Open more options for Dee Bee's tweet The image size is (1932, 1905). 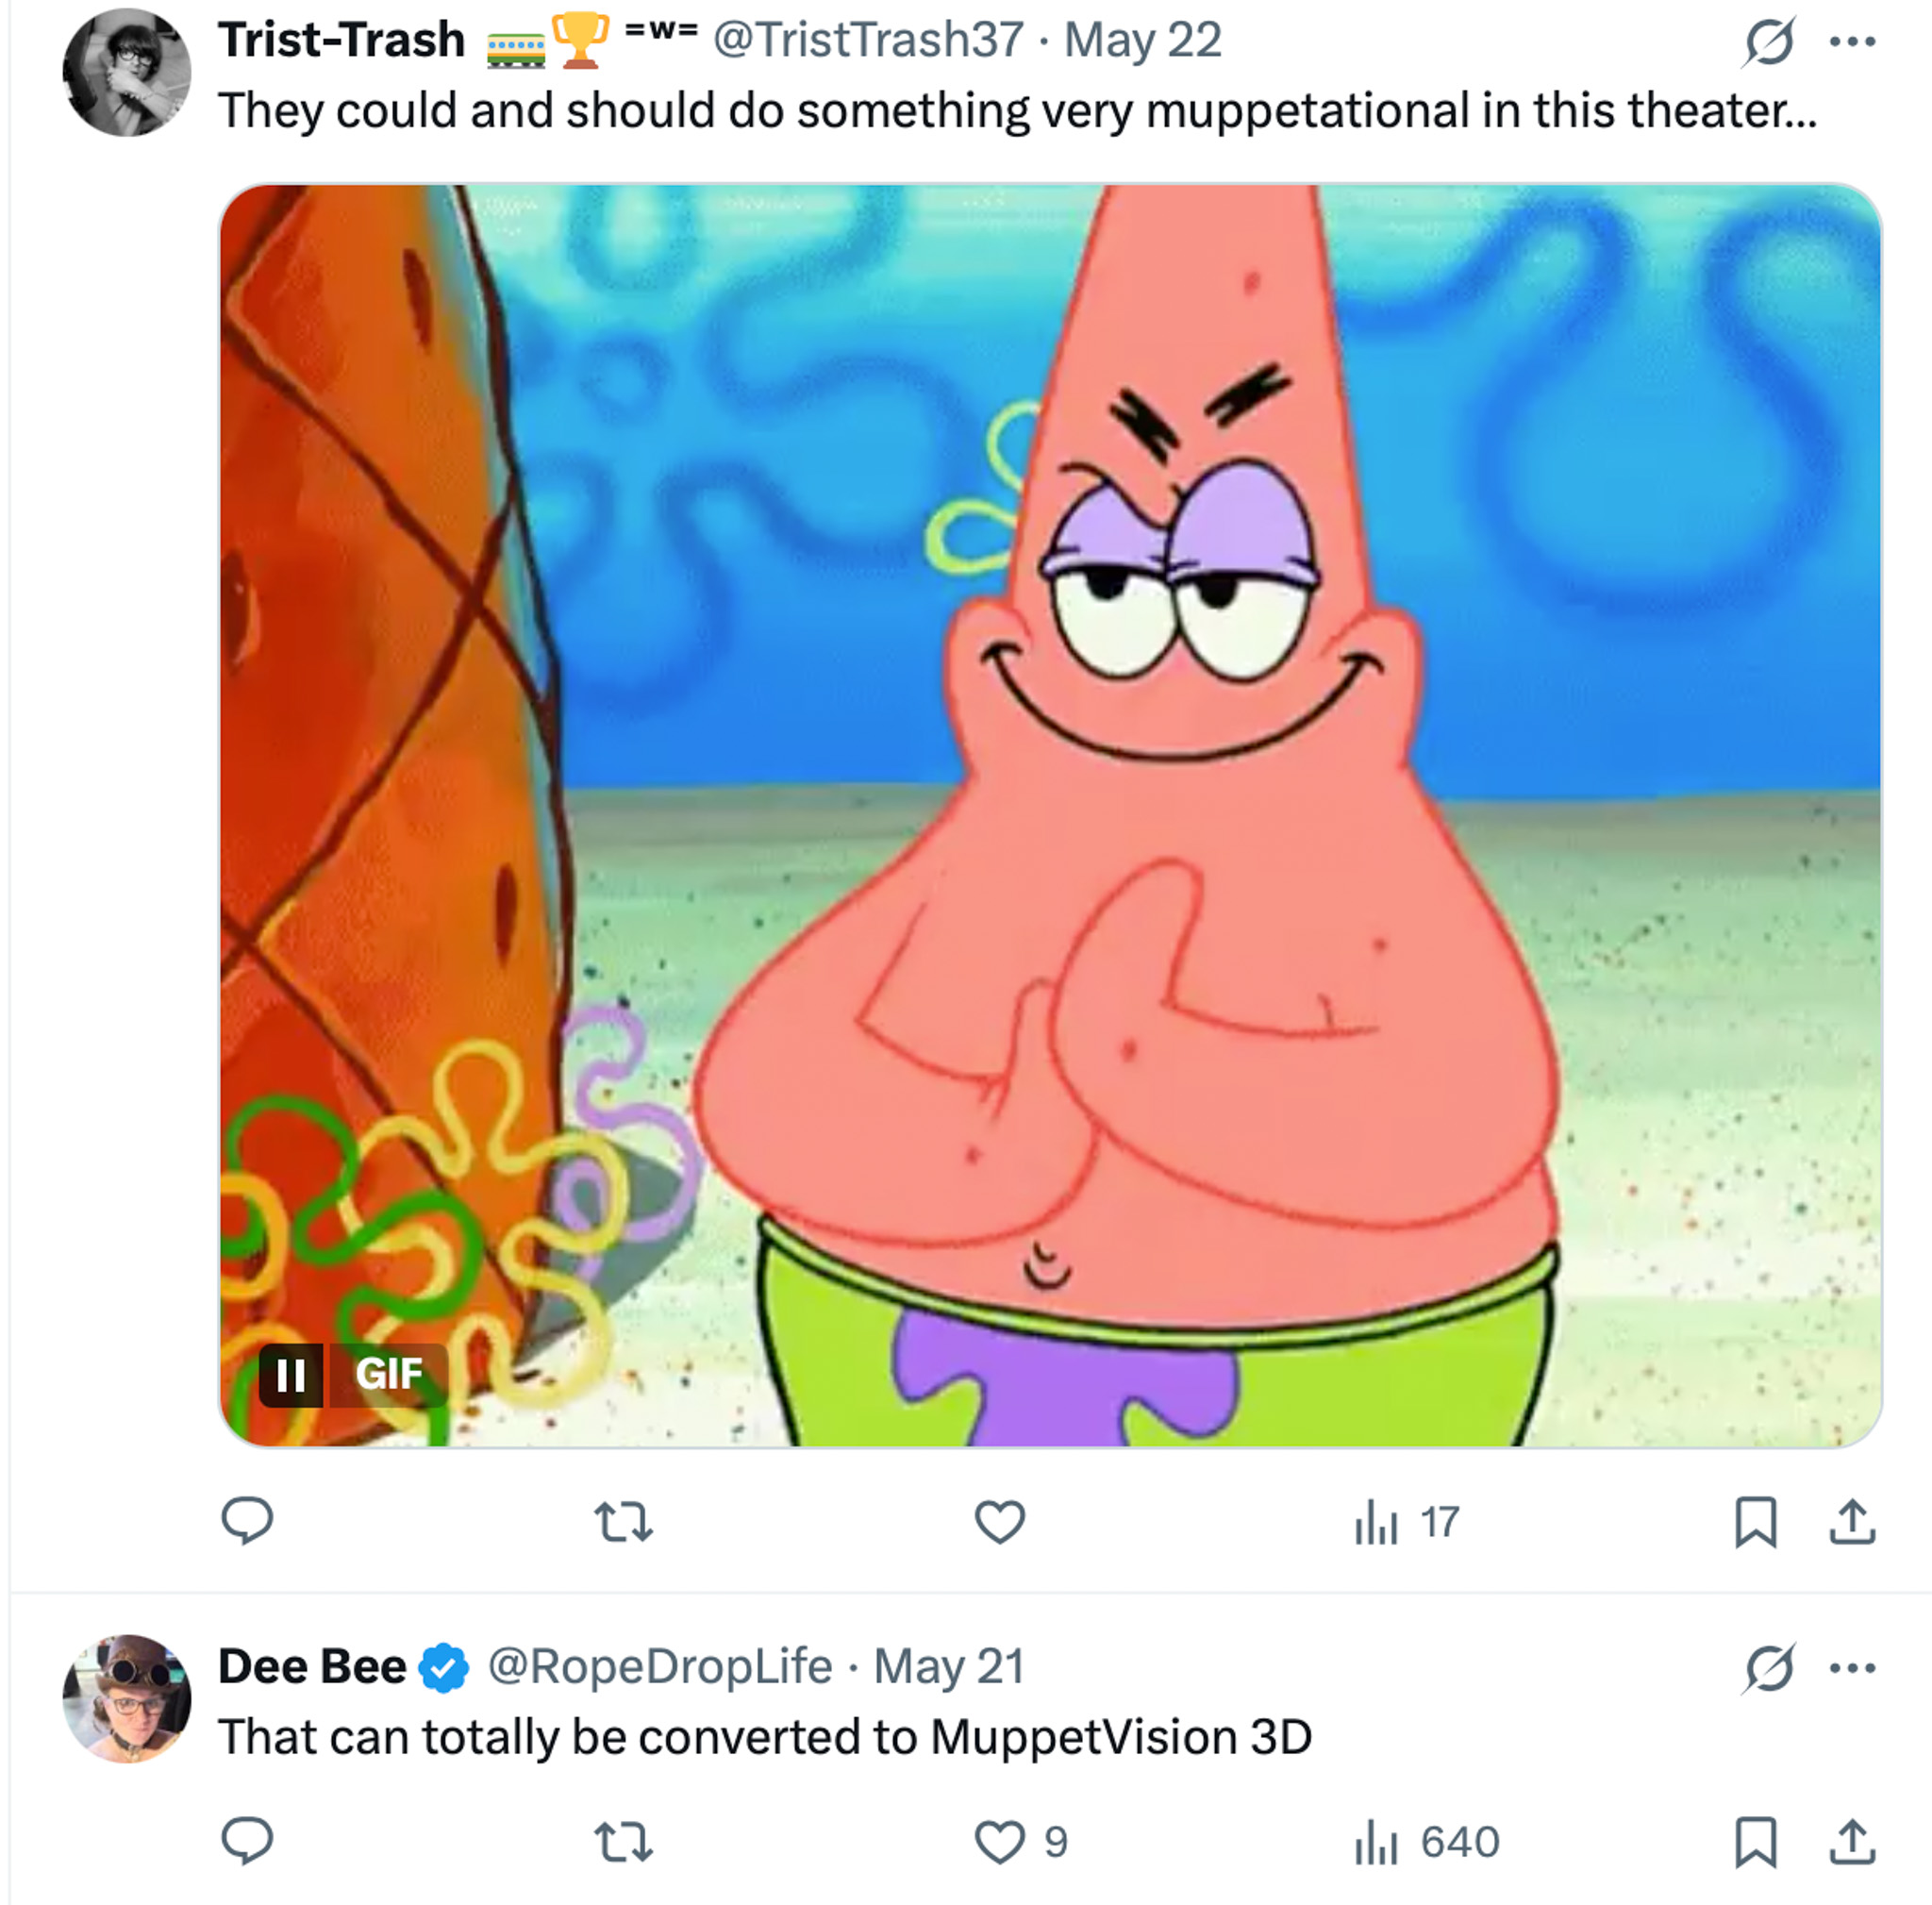tap(1852, 1667)
